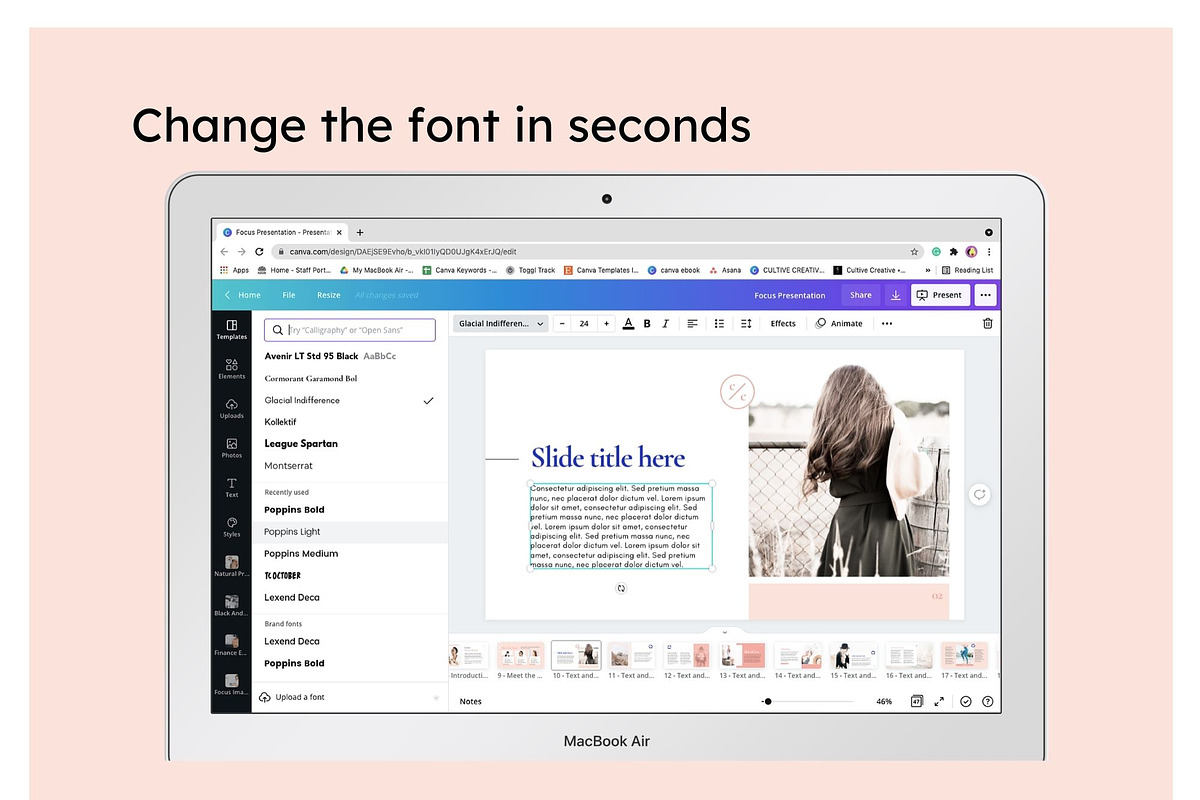Image resolution: width=1200 pixels, height=800 pixels.
Task: Open the Black And... folder in sidebar
Action: pos(231,606)
